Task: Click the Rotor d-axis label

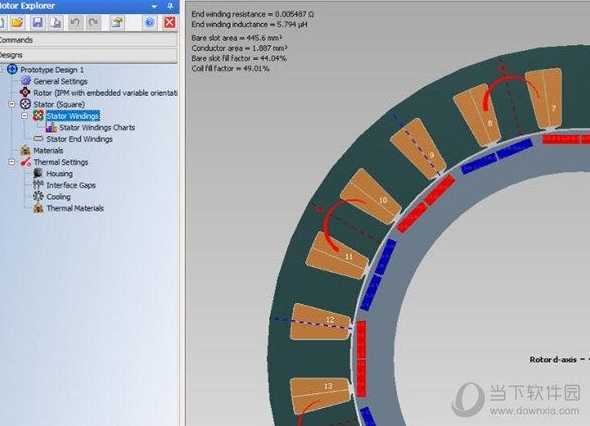Action: pos(553,359)
